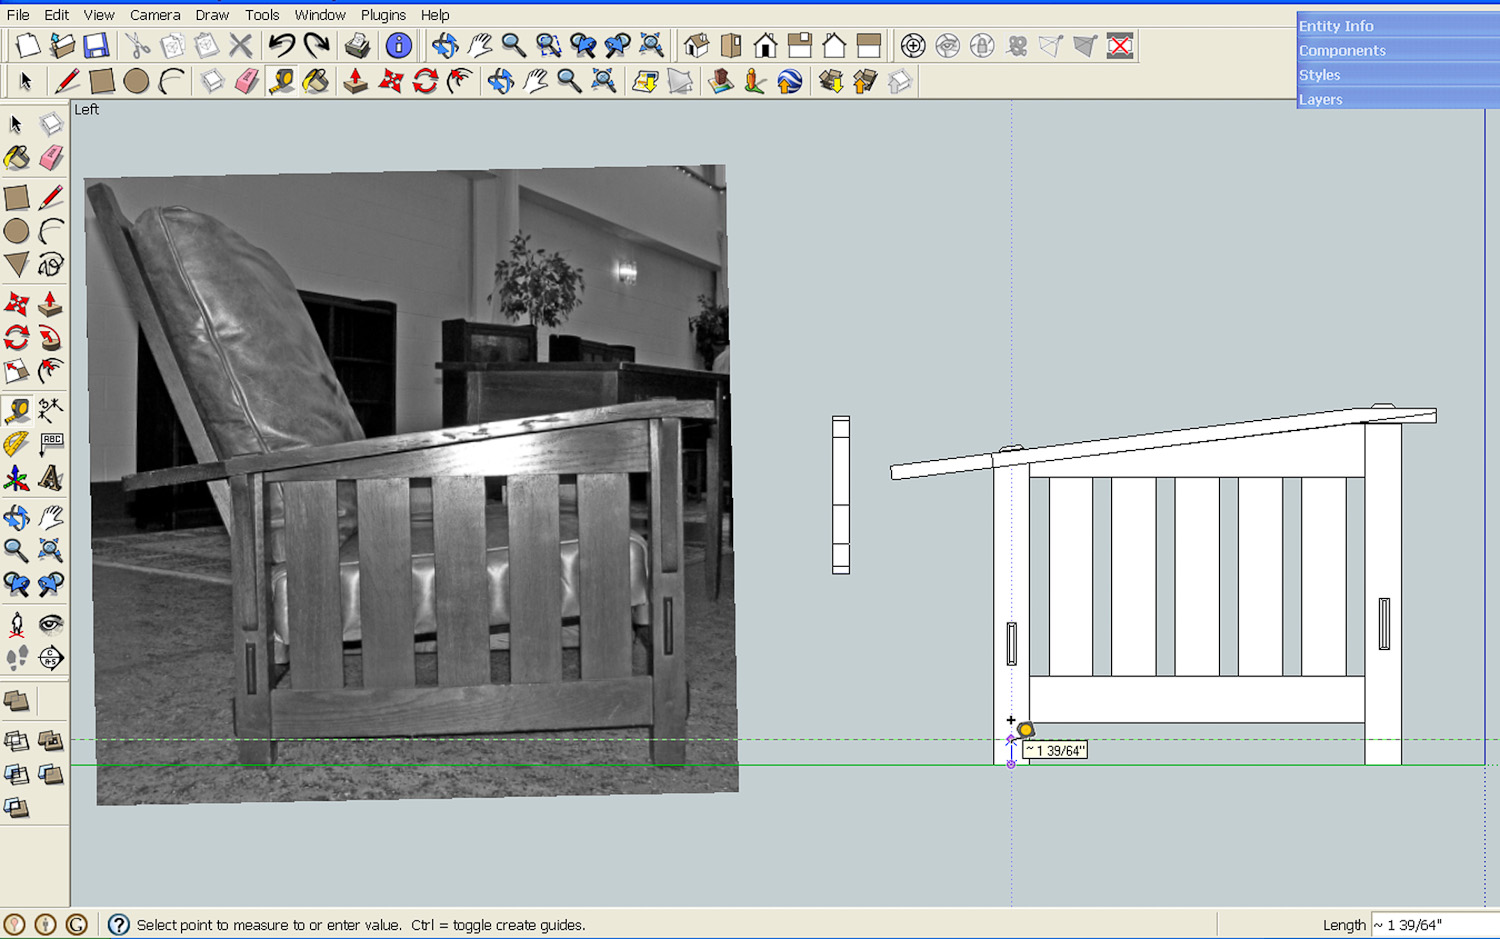Click the Cut scissors icon
This screenshot has width=1500, height=939.
137,46
